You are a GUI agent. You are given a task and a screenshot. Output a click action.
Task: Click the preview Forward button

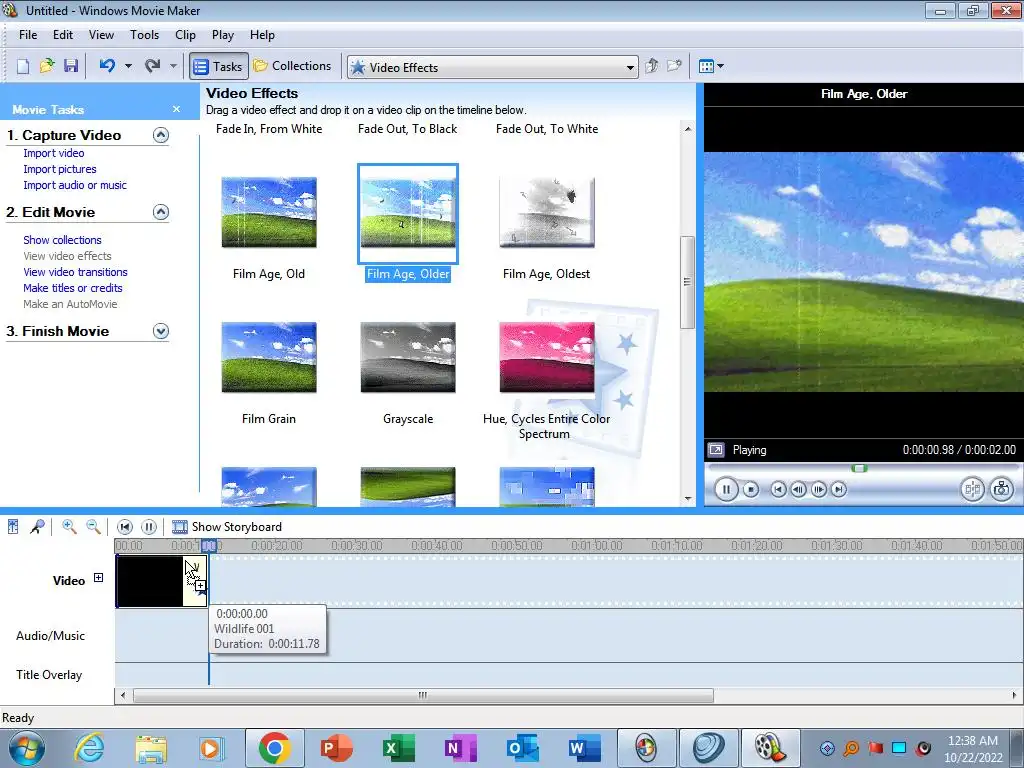tap(839, 489)
